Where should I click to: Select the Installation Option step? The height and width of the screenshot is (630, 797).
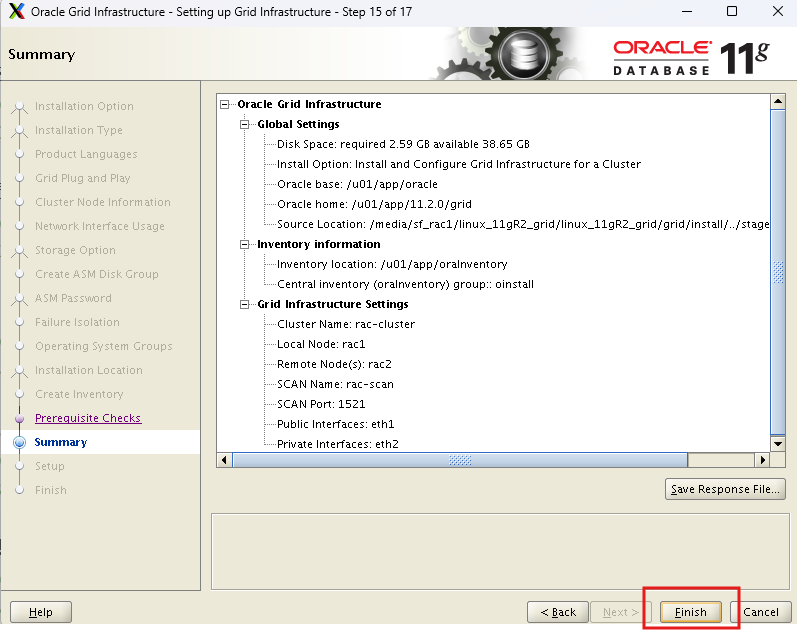[x=84, y=106]
